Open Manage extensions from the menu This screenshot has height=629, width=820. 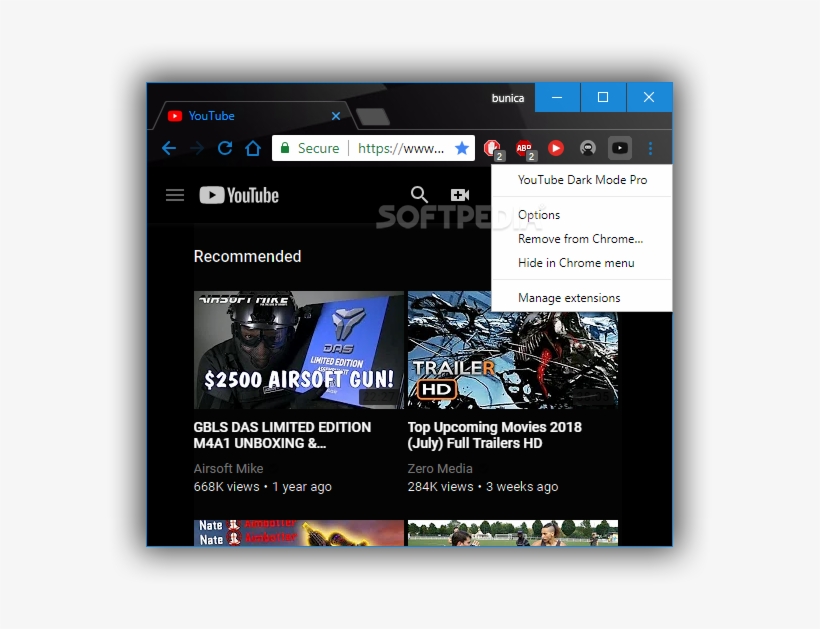tap(582, 298)
